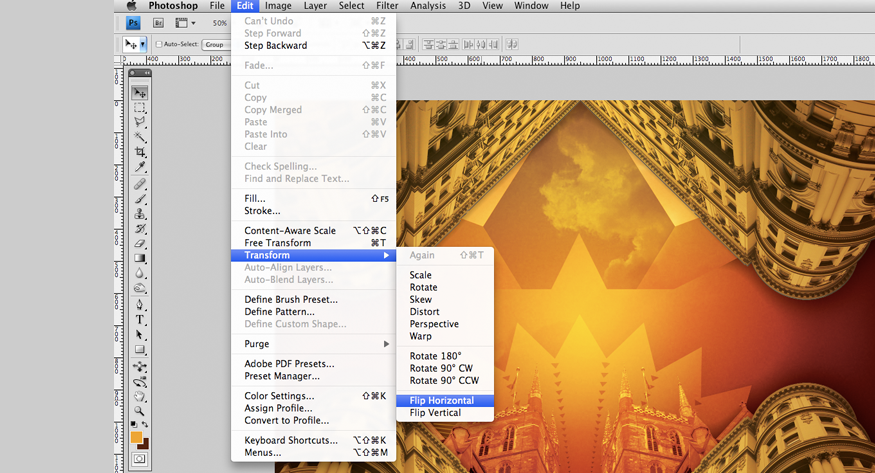Screen dimensions: 875x473
Task: Open the Group auto-select dropdown
Action: pyautogui.click(x=216, y=44)
